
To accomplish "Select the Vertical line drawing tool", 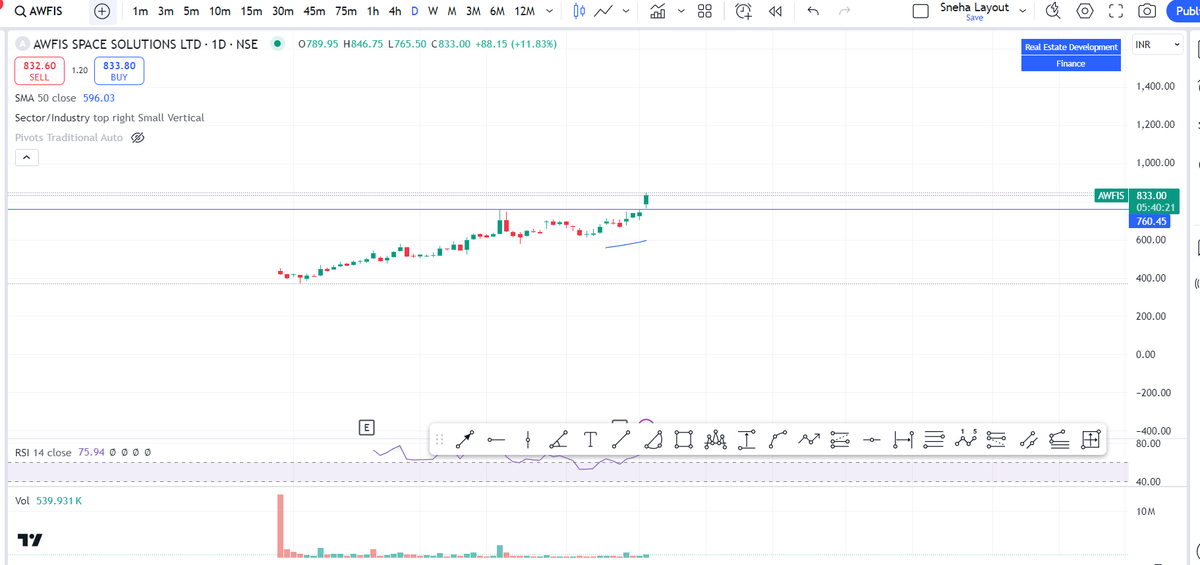I will (527, 439).
